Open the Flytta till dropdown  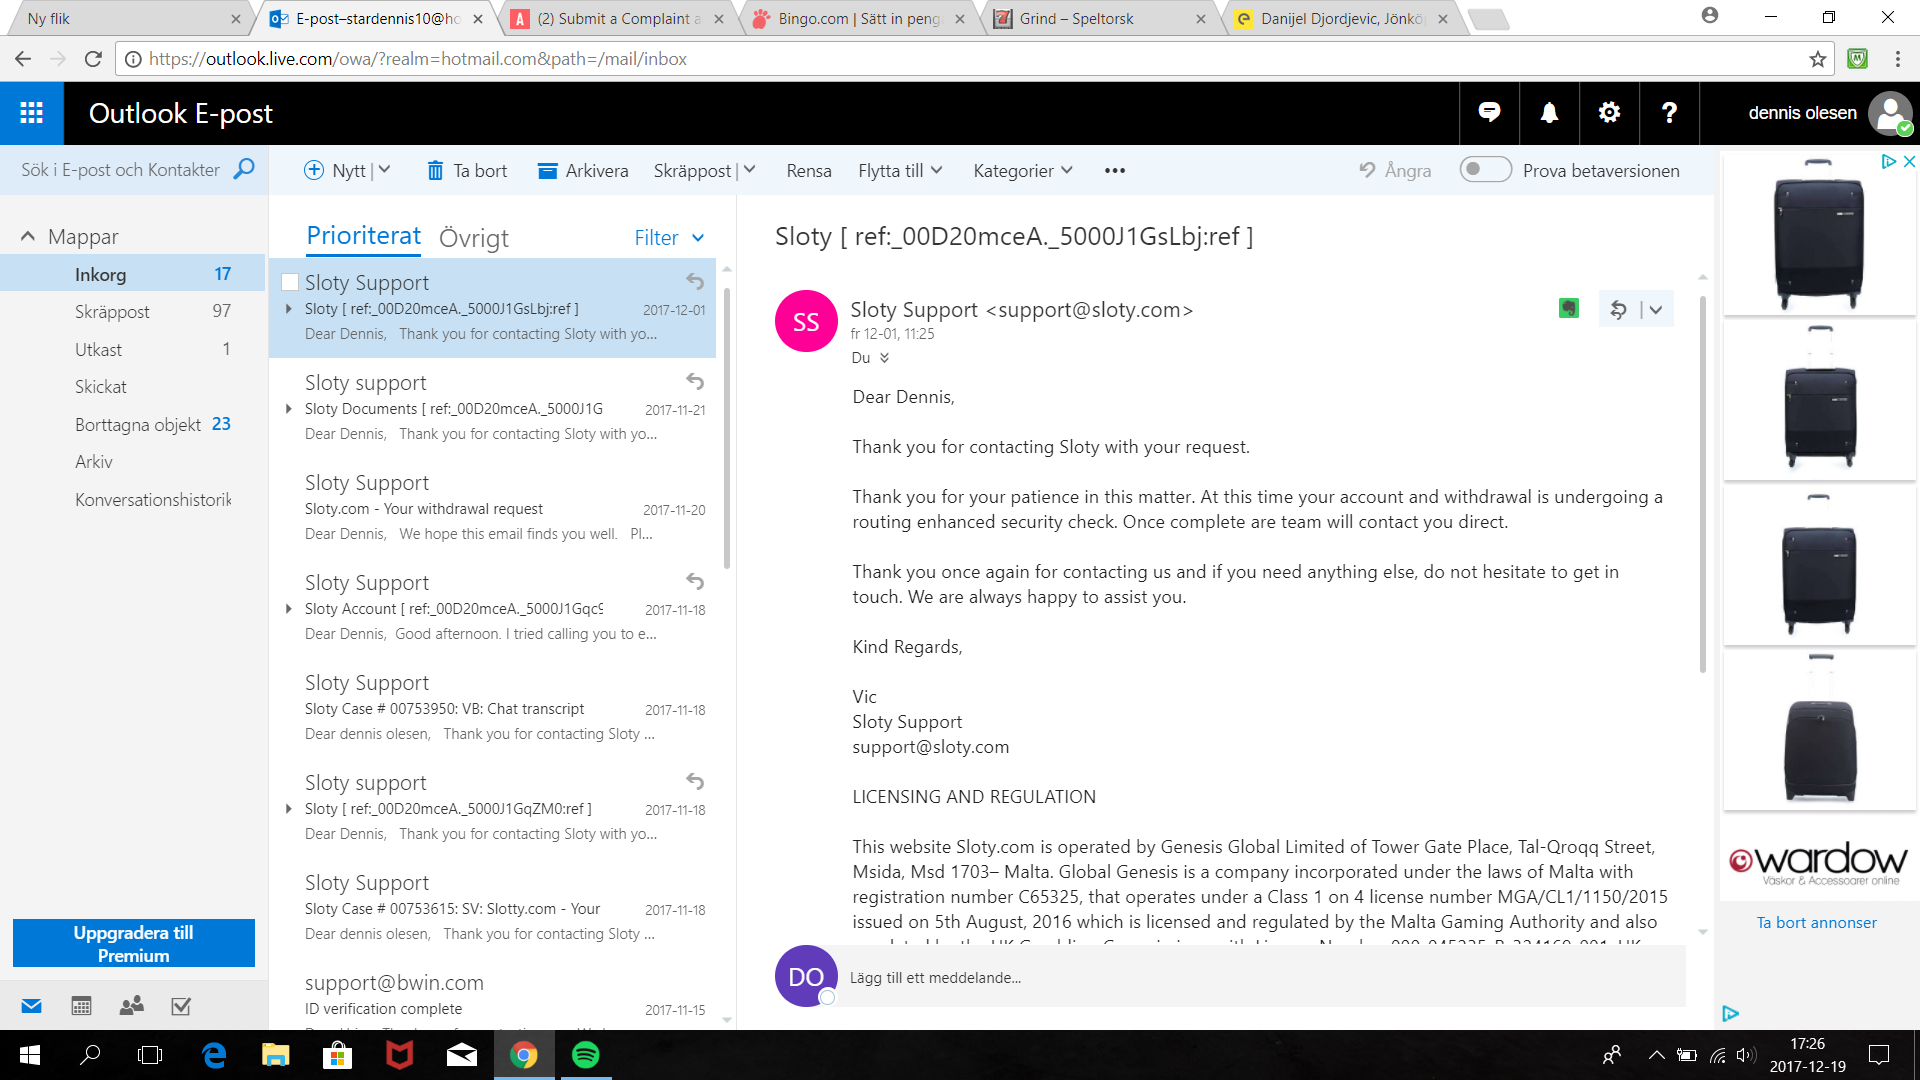900,171
